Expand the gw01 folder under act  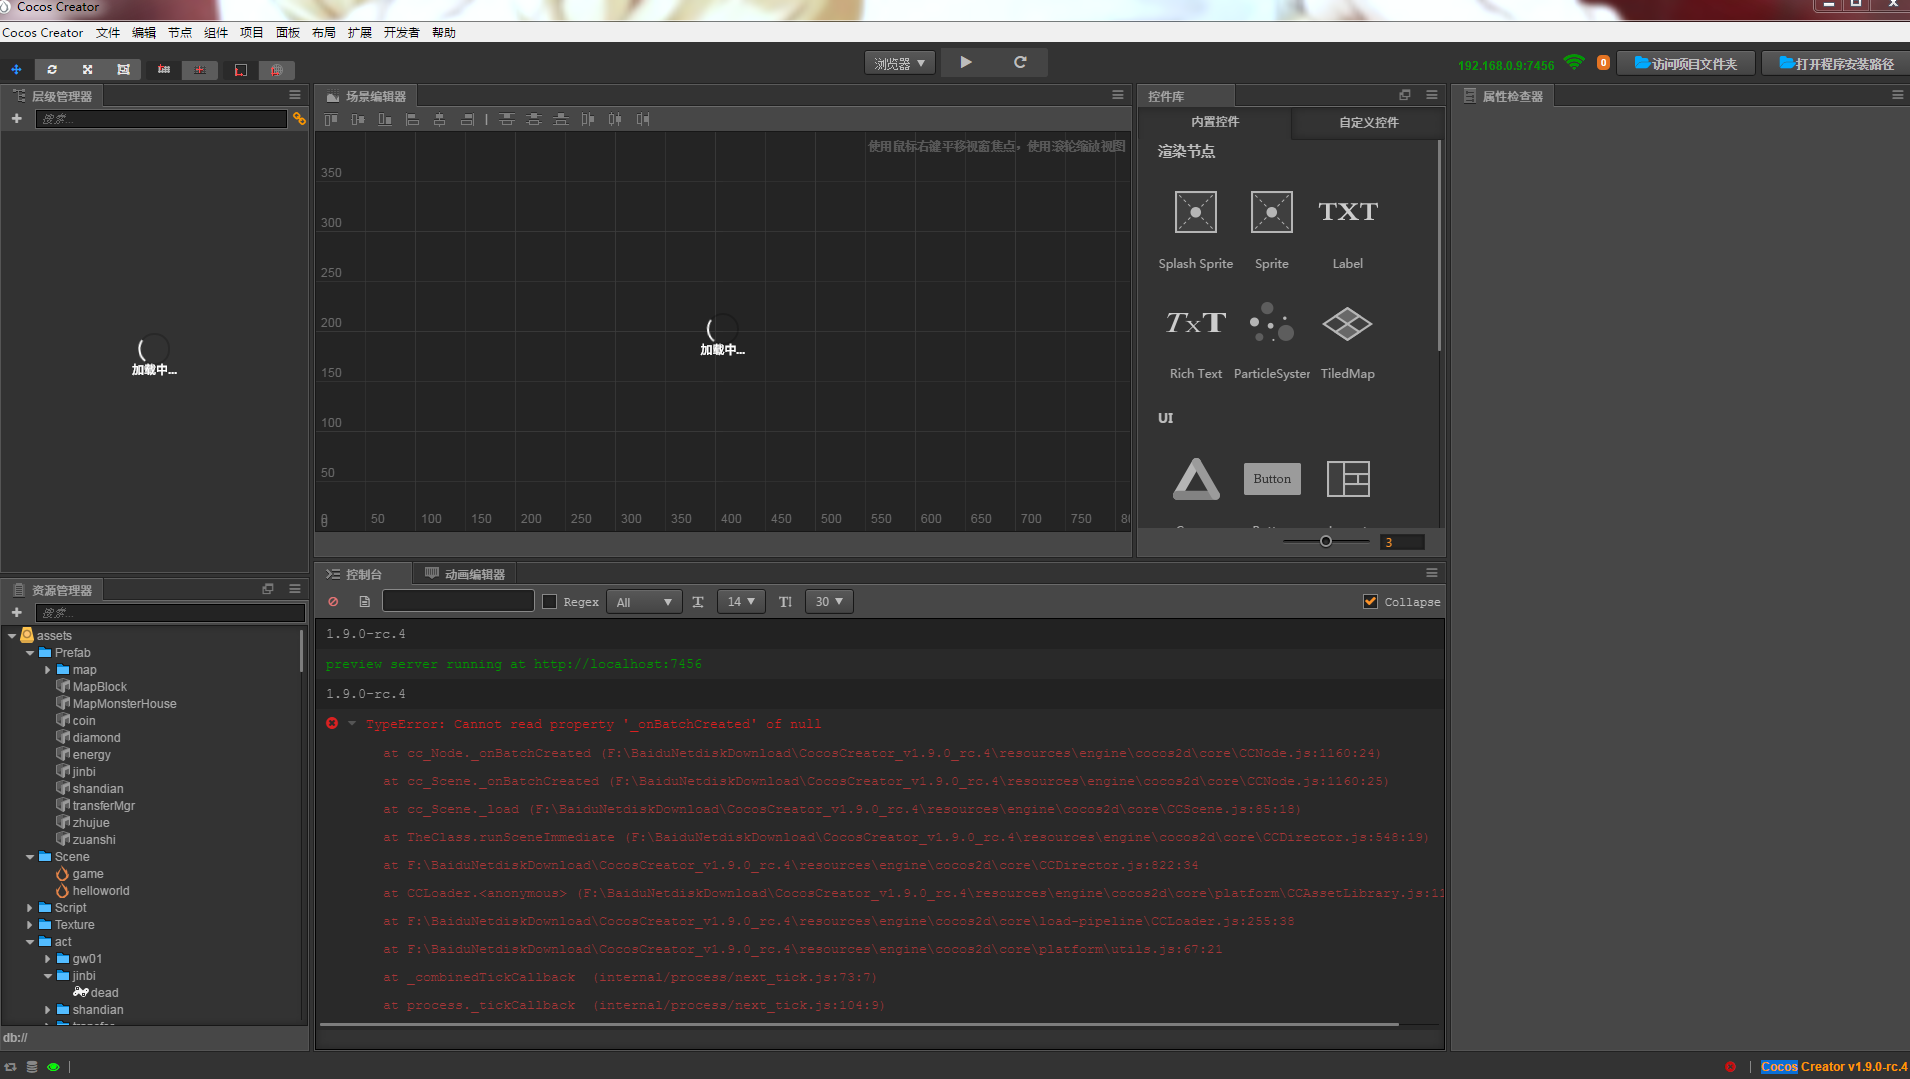point(48,959)
